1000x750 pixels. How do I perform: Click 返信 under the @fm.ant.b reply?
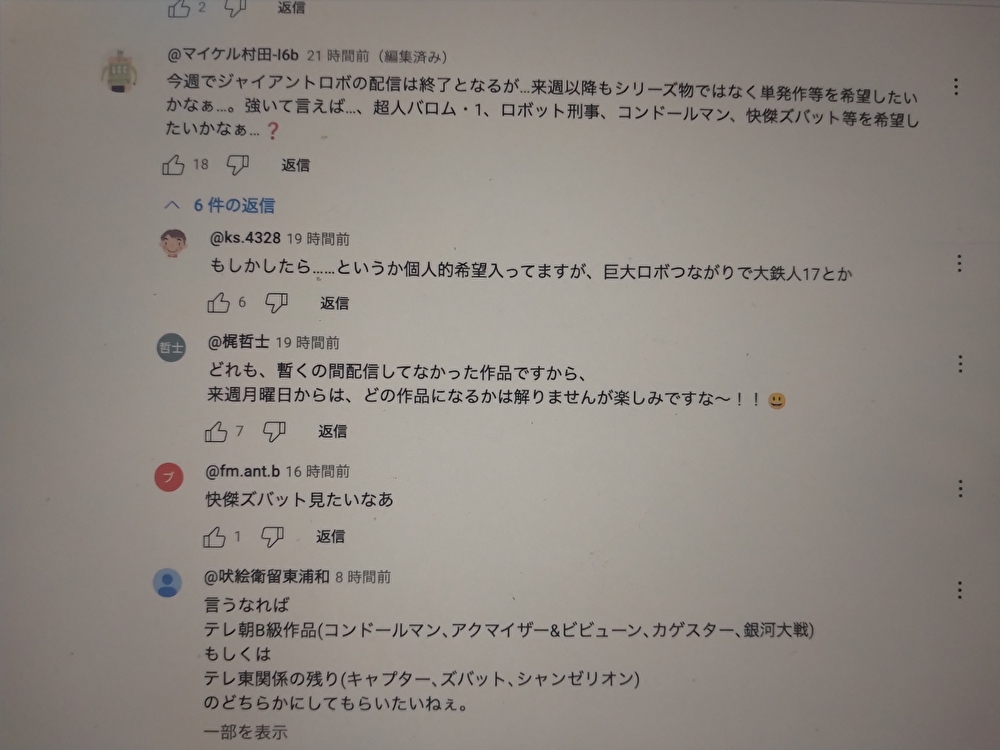[x=330, y=536]
